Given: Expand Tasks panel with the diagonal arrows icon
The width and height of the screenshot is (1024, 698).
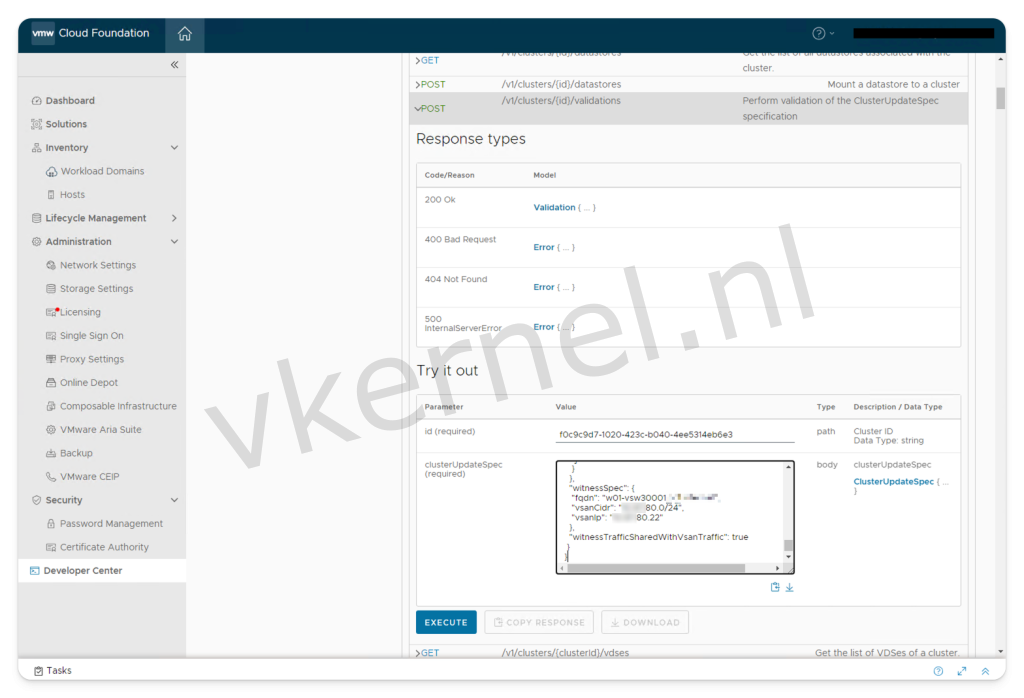Looking at the screenshot, I should tap(962, 671).
